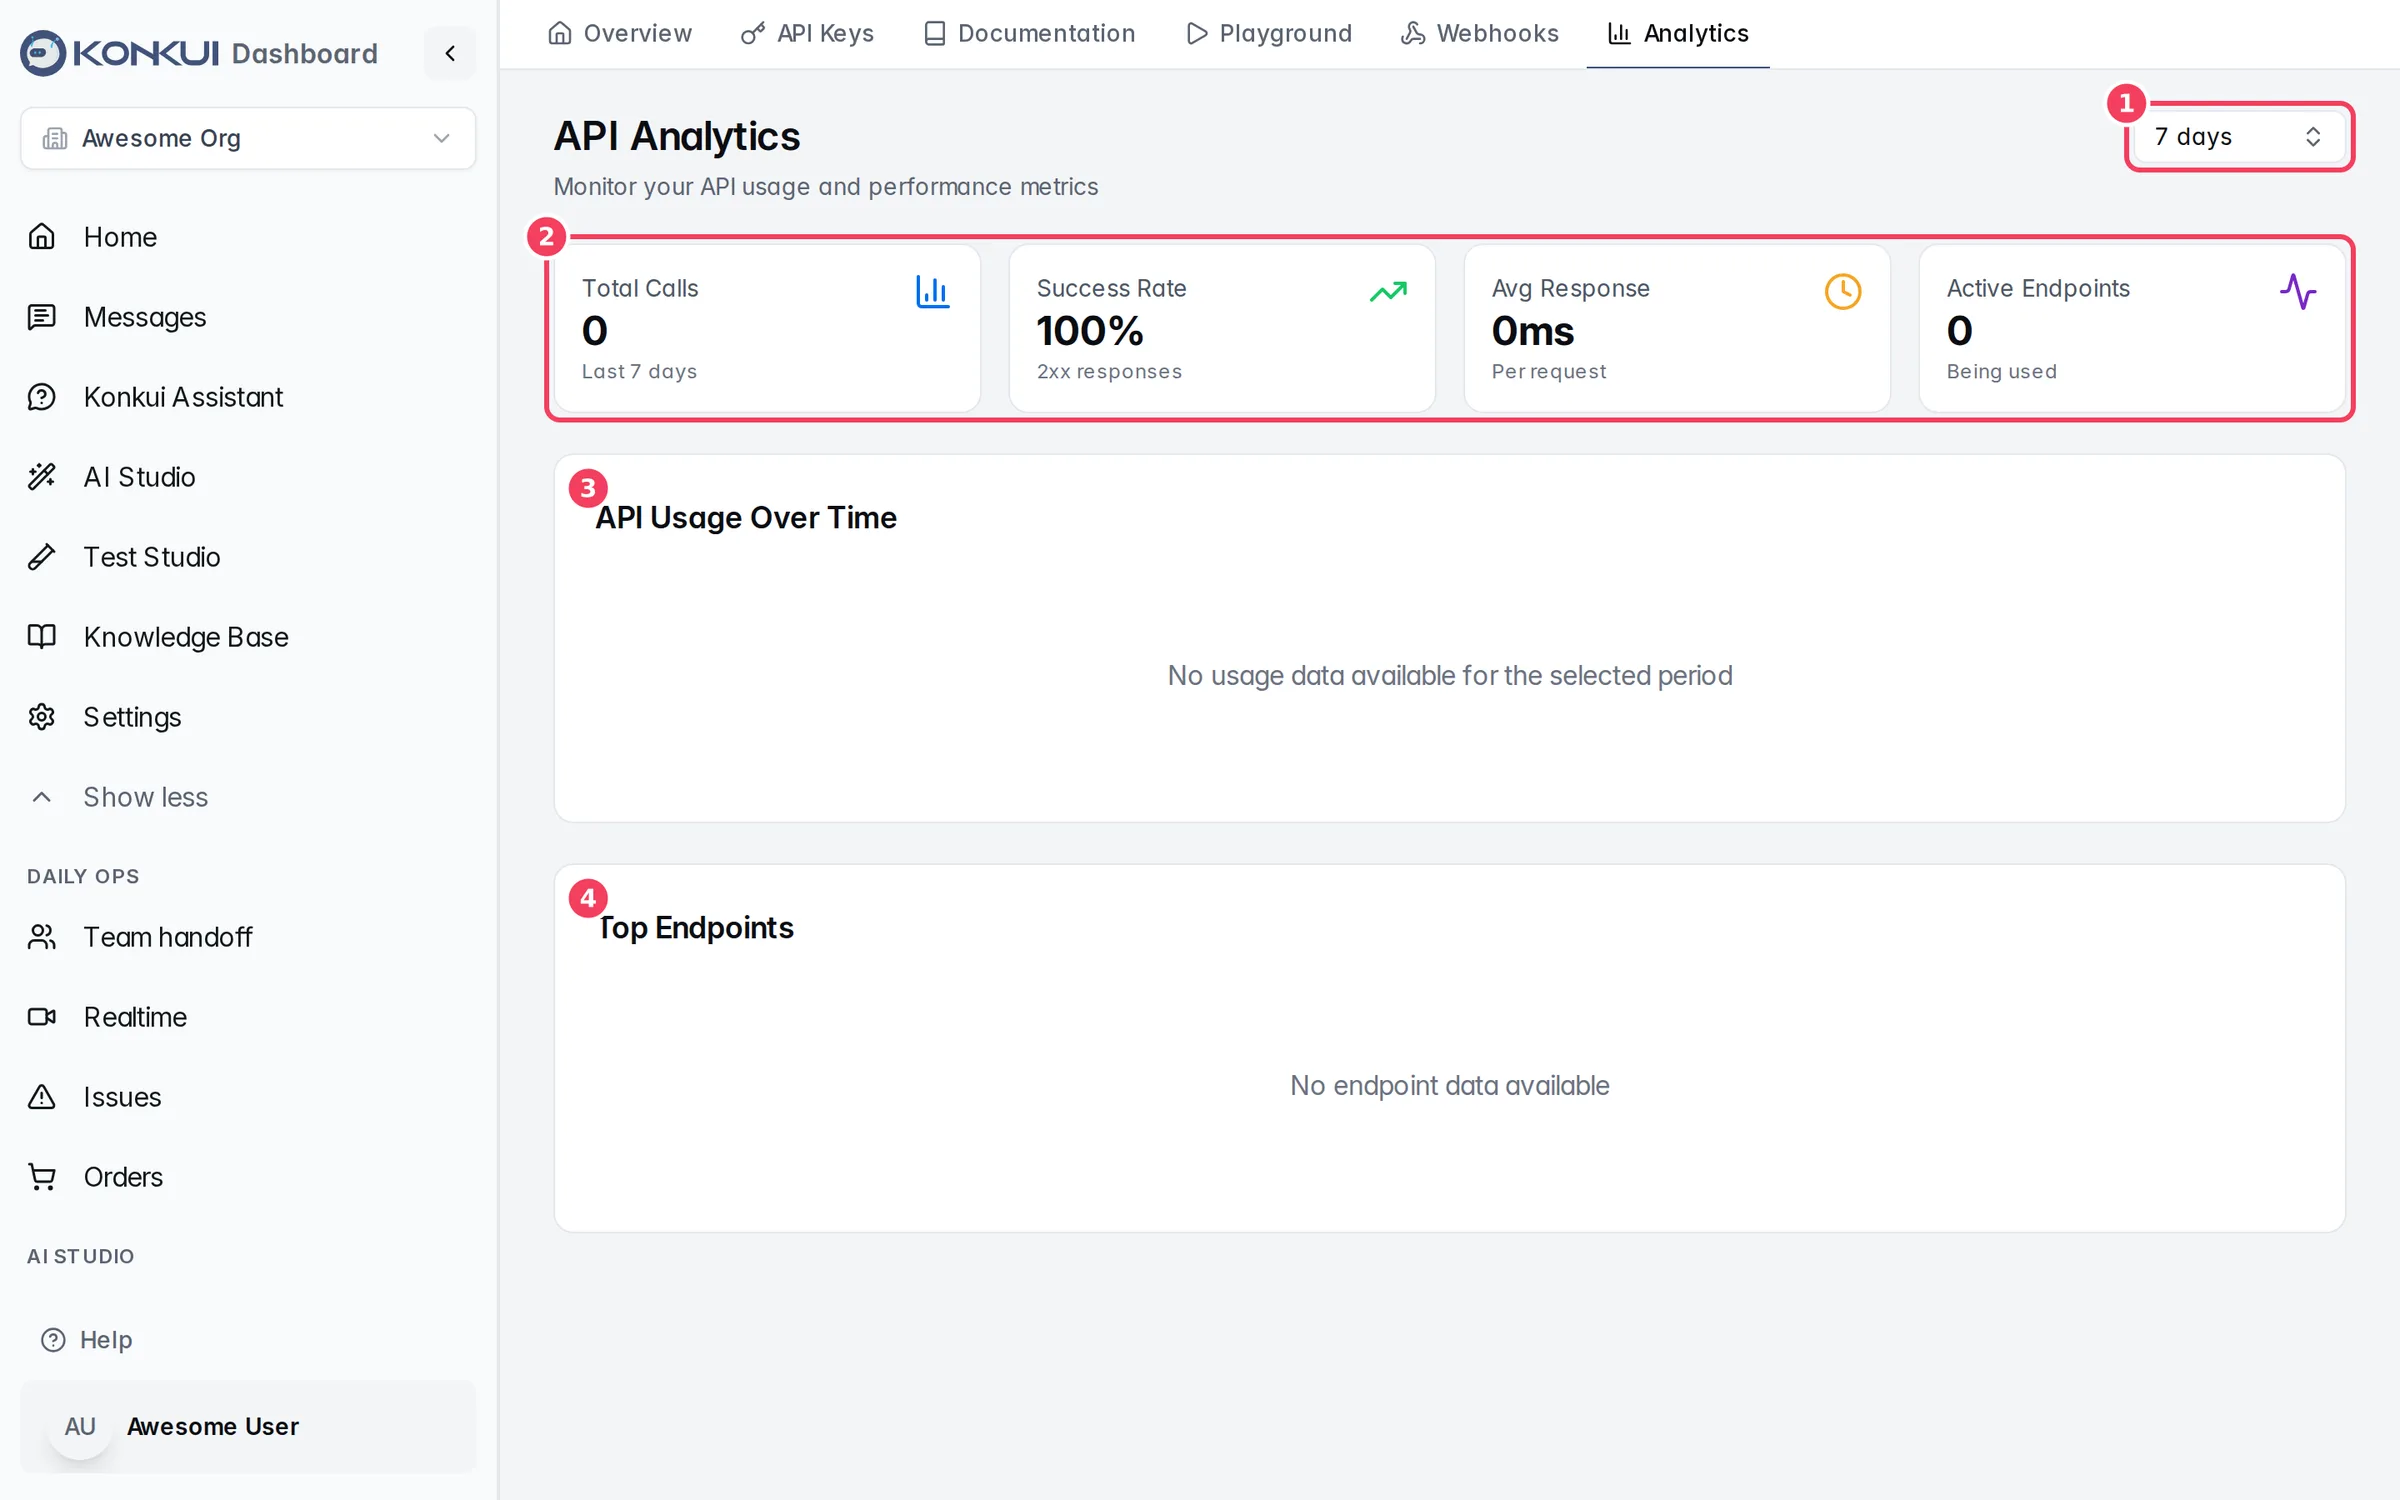
Task: Open the Awesome User profile menu
Action: click(248, 1426)
